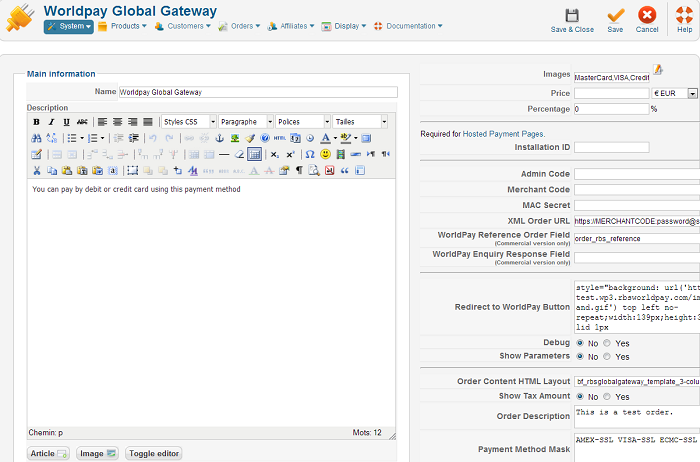Screen dimensions: 700x462
Task: Insert blockquote in editor
Action: pyautogui.click(x=344, y=171)
